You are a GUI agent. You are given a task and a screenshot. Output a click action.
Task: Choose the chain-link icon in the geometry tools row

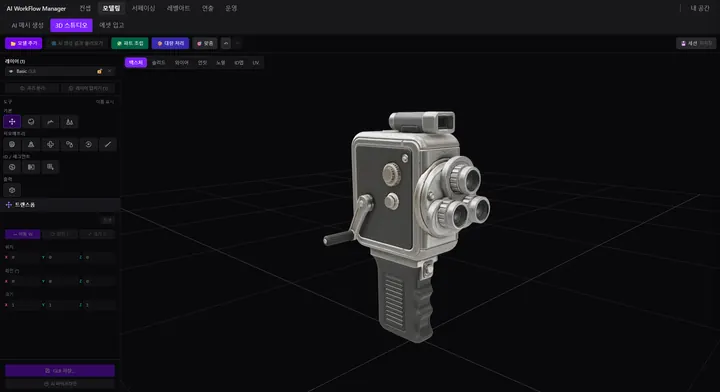pyautogui.click(x=69, y=144)
